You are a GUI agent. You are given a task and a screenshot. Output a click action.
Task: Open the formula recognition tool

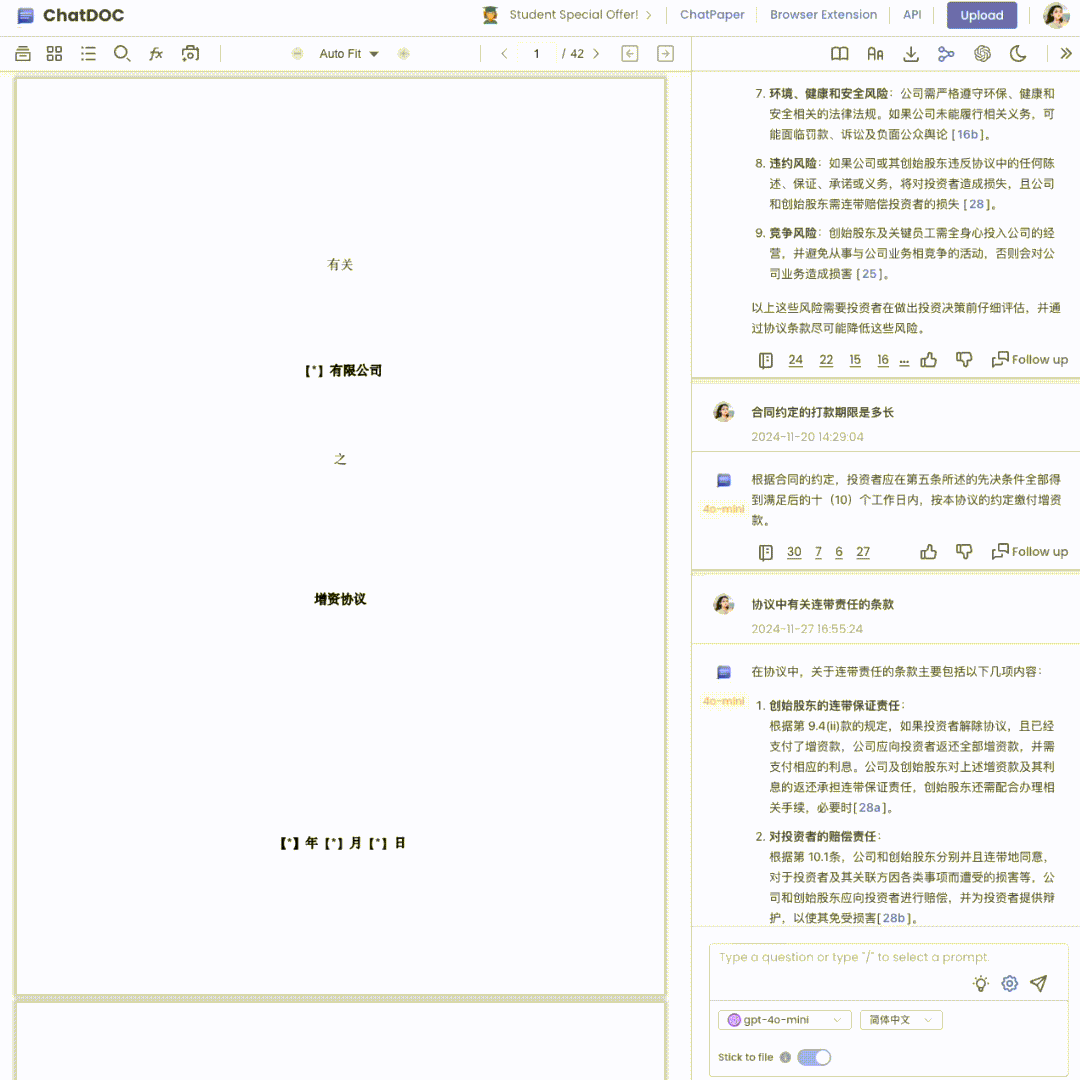(x=155, y=53)
